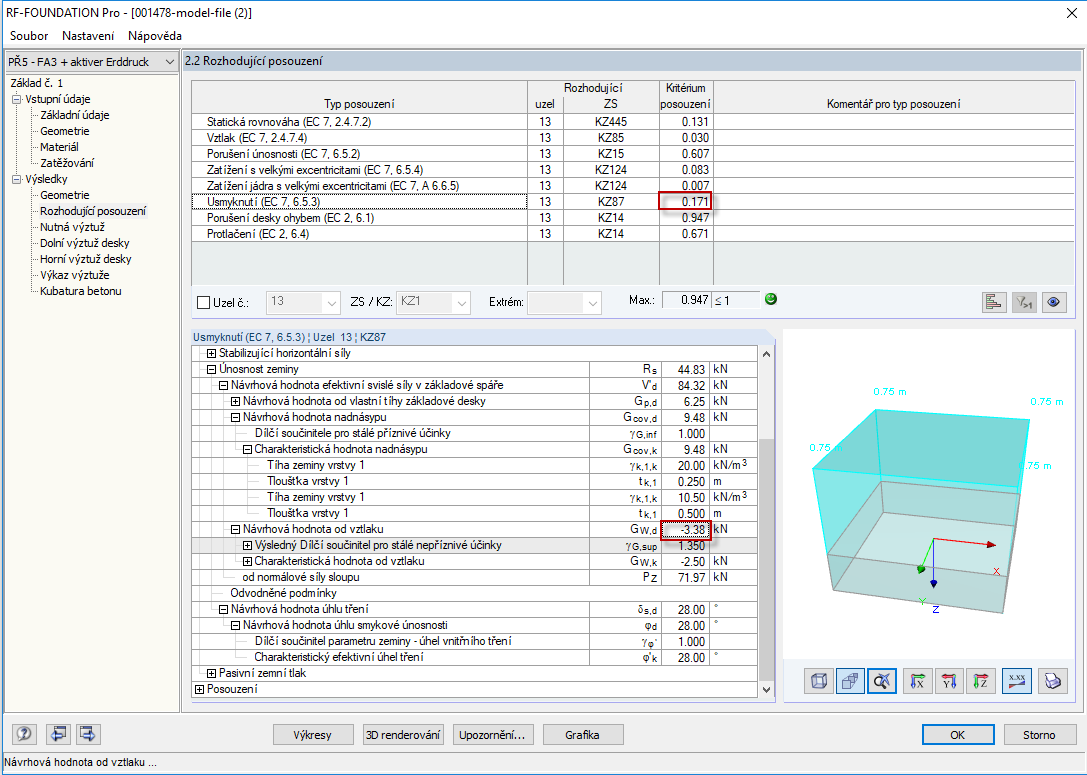Collapse the Únosnost zeminy row

click(x=211, y=369)
